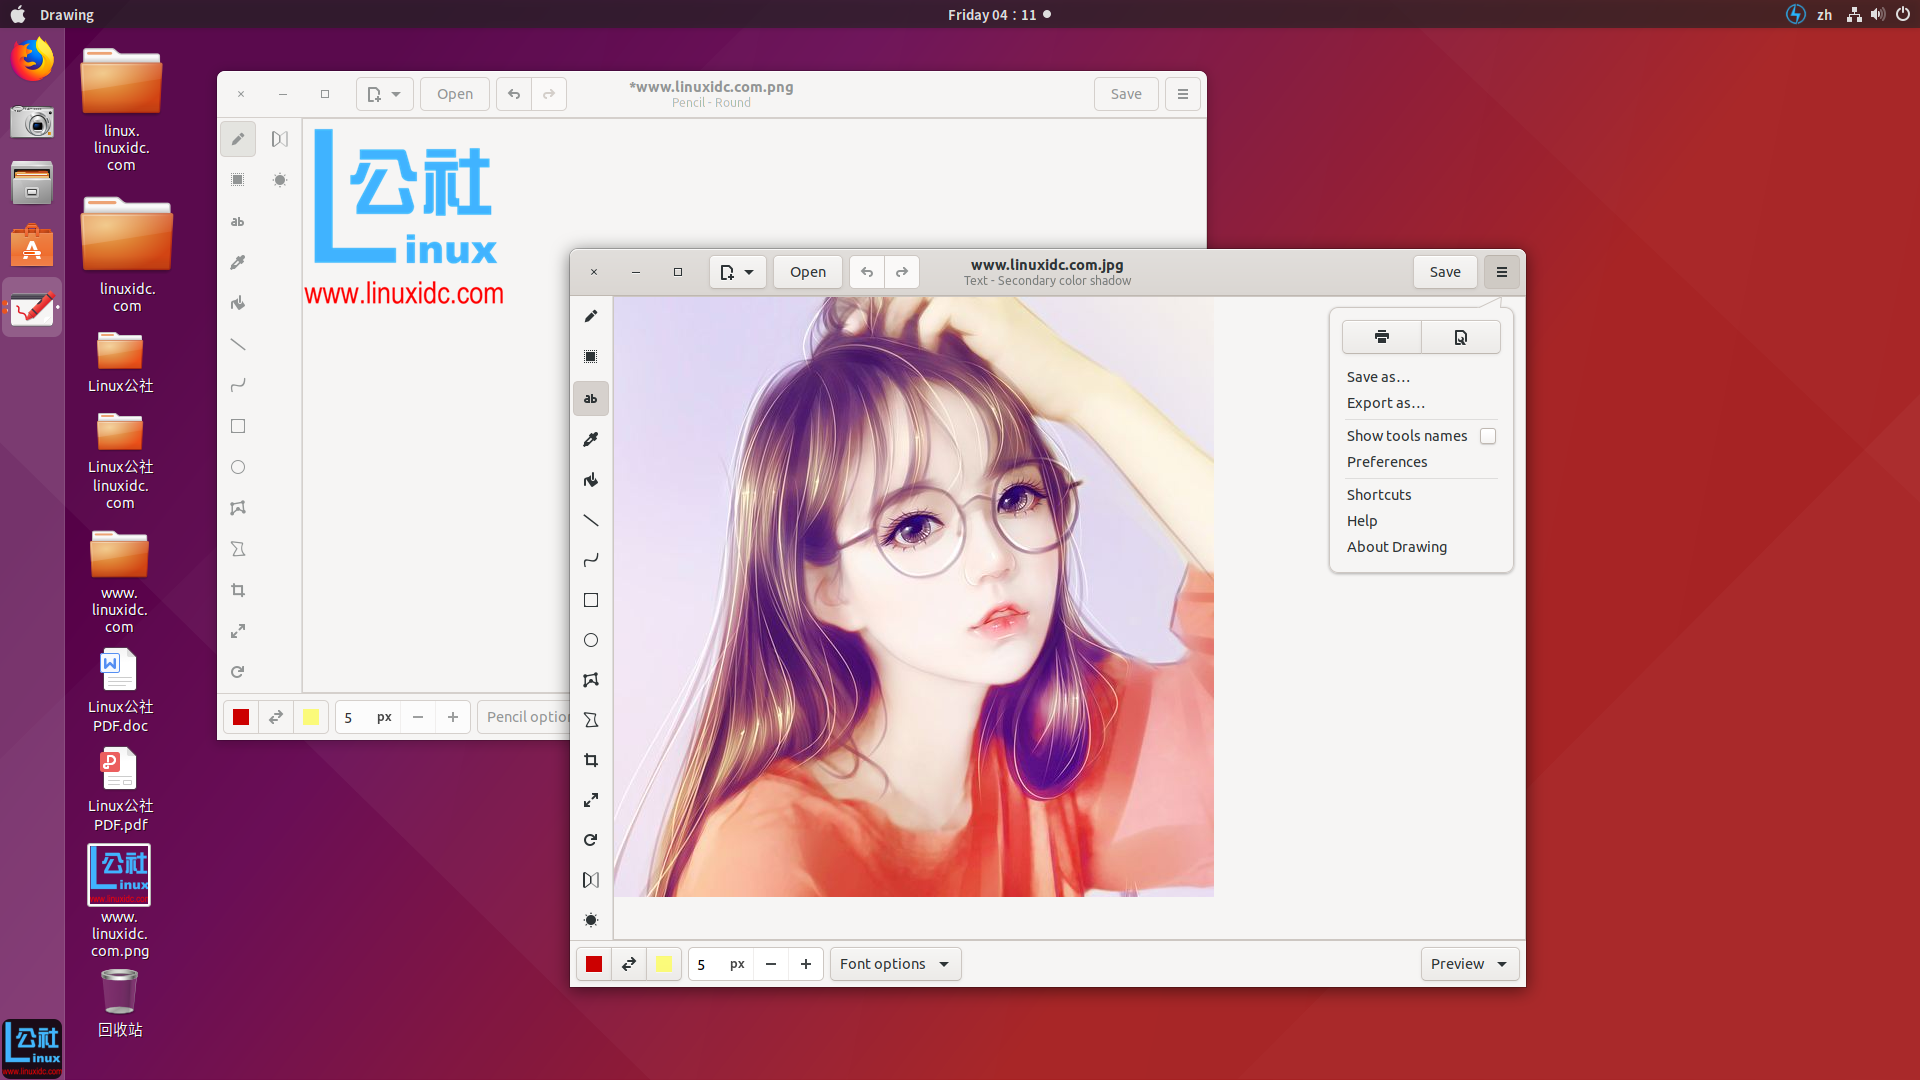Choose Save as… from the menu
This screenshot has height=1080, width=1920.
(1378, 377)
